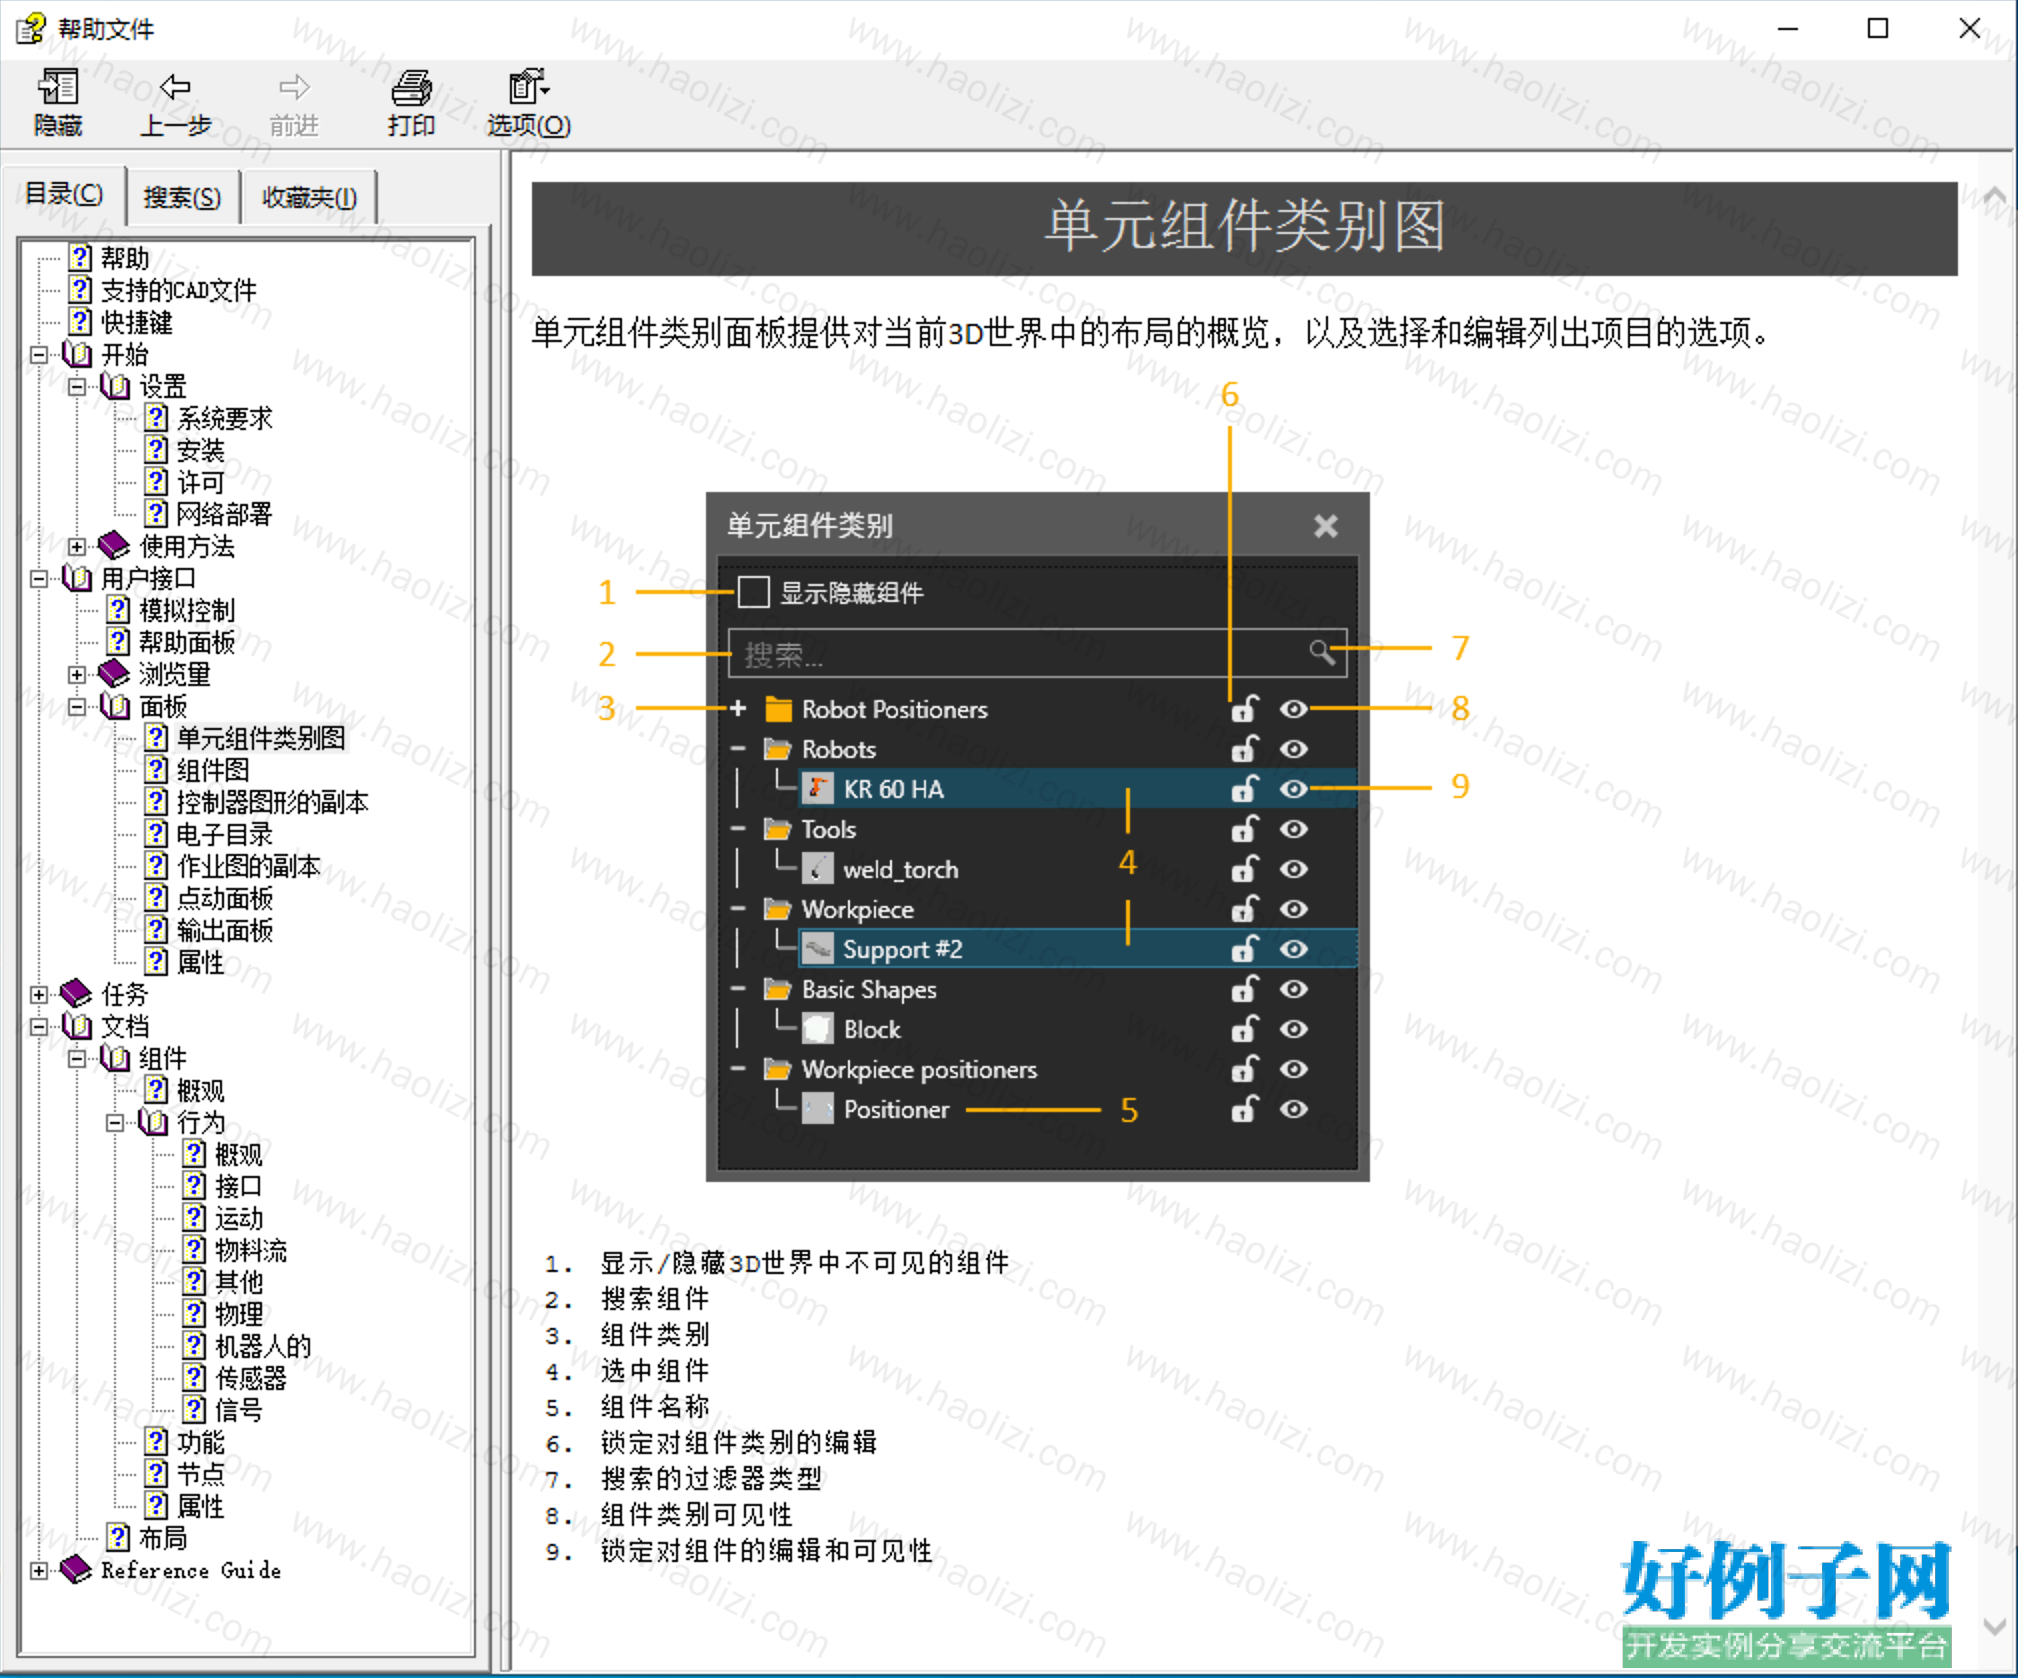Open the 物料流 topic
This screenshot has width=2018, height=1678.
tap(250, 1250)
